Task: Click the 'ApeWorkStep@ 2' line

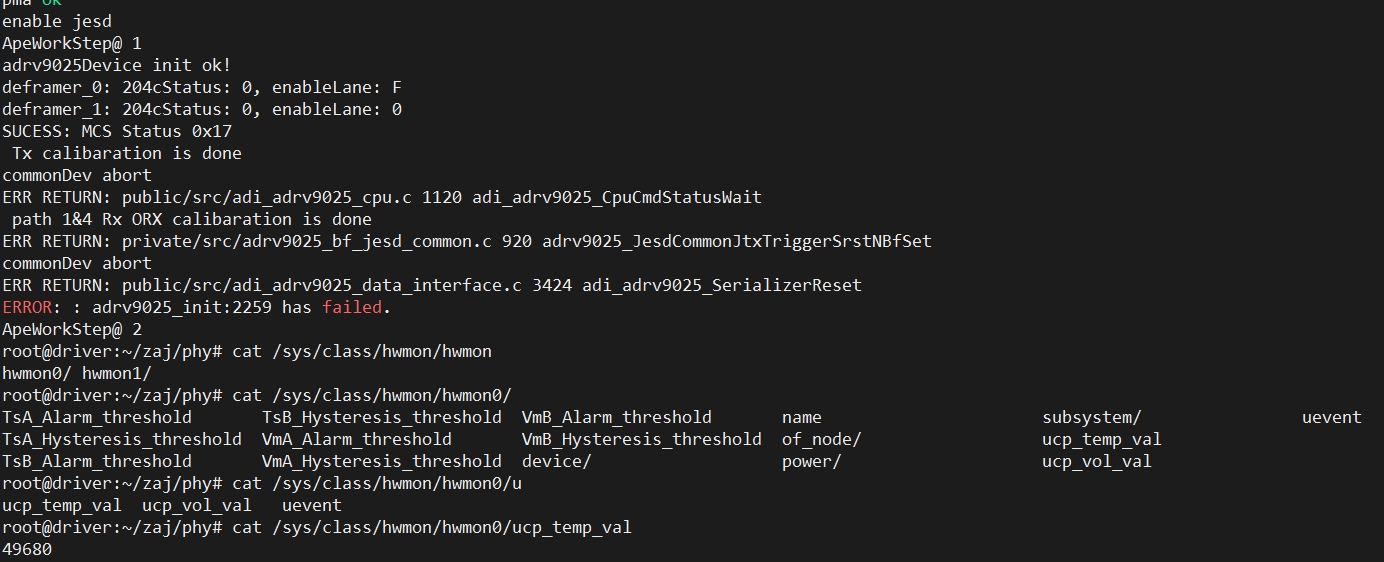Action: point(72,329)
